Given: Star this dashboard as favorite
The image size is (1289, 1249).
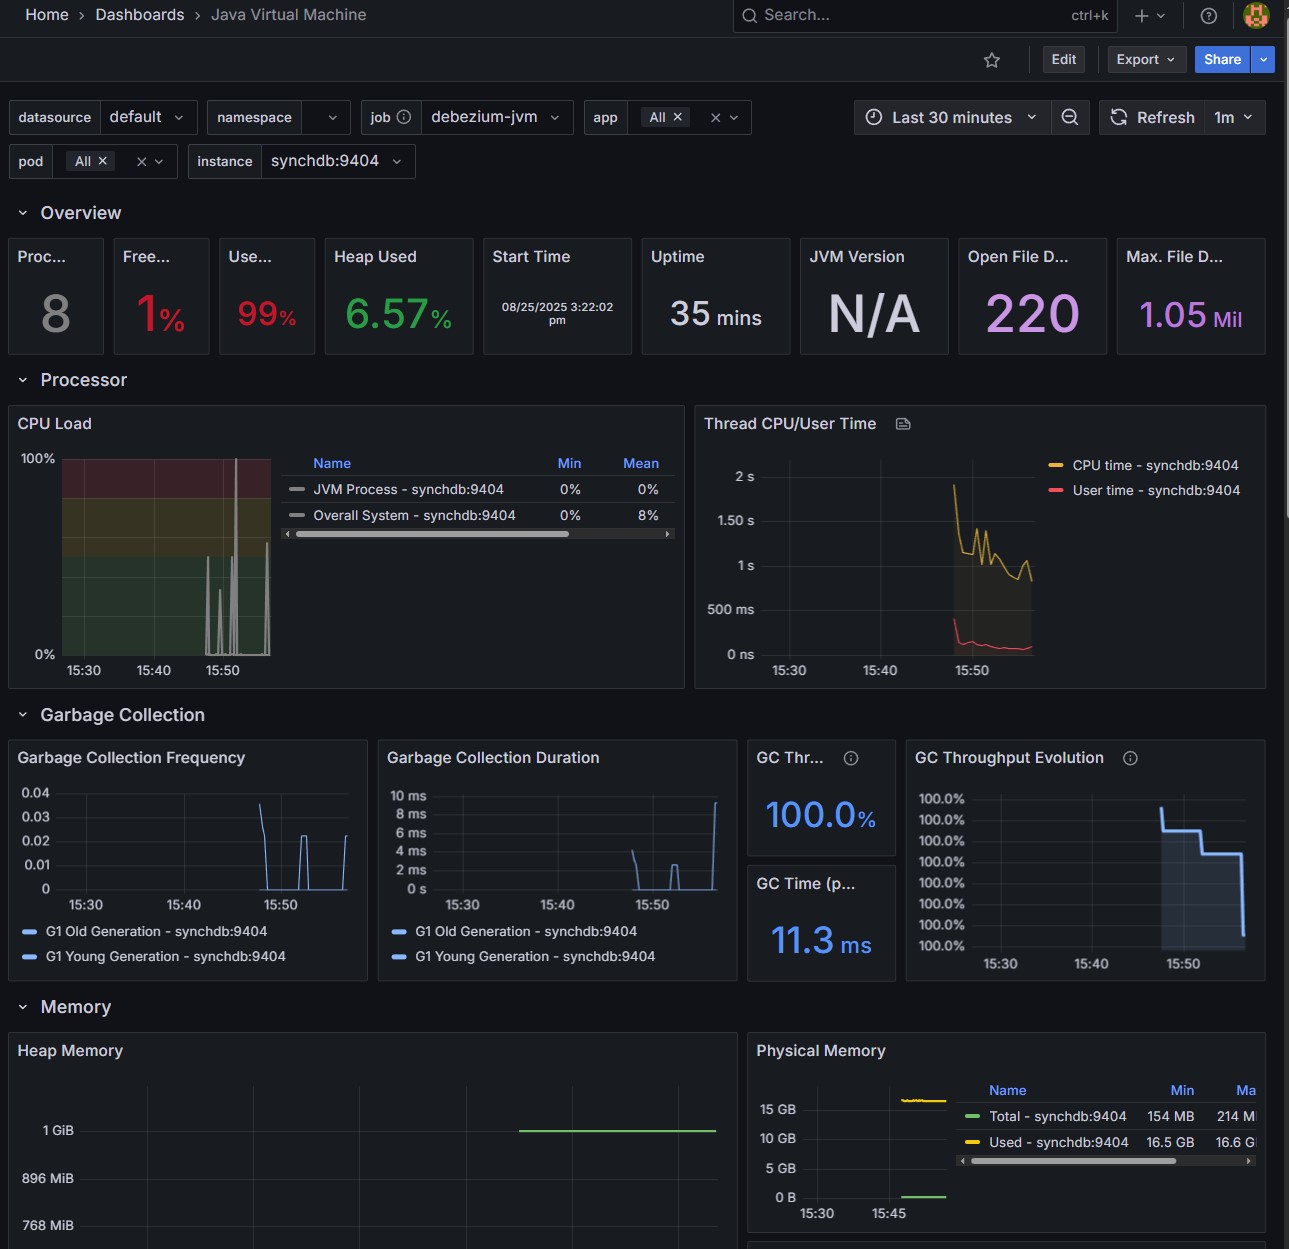Looking at the screenshot, I should 991,60.
